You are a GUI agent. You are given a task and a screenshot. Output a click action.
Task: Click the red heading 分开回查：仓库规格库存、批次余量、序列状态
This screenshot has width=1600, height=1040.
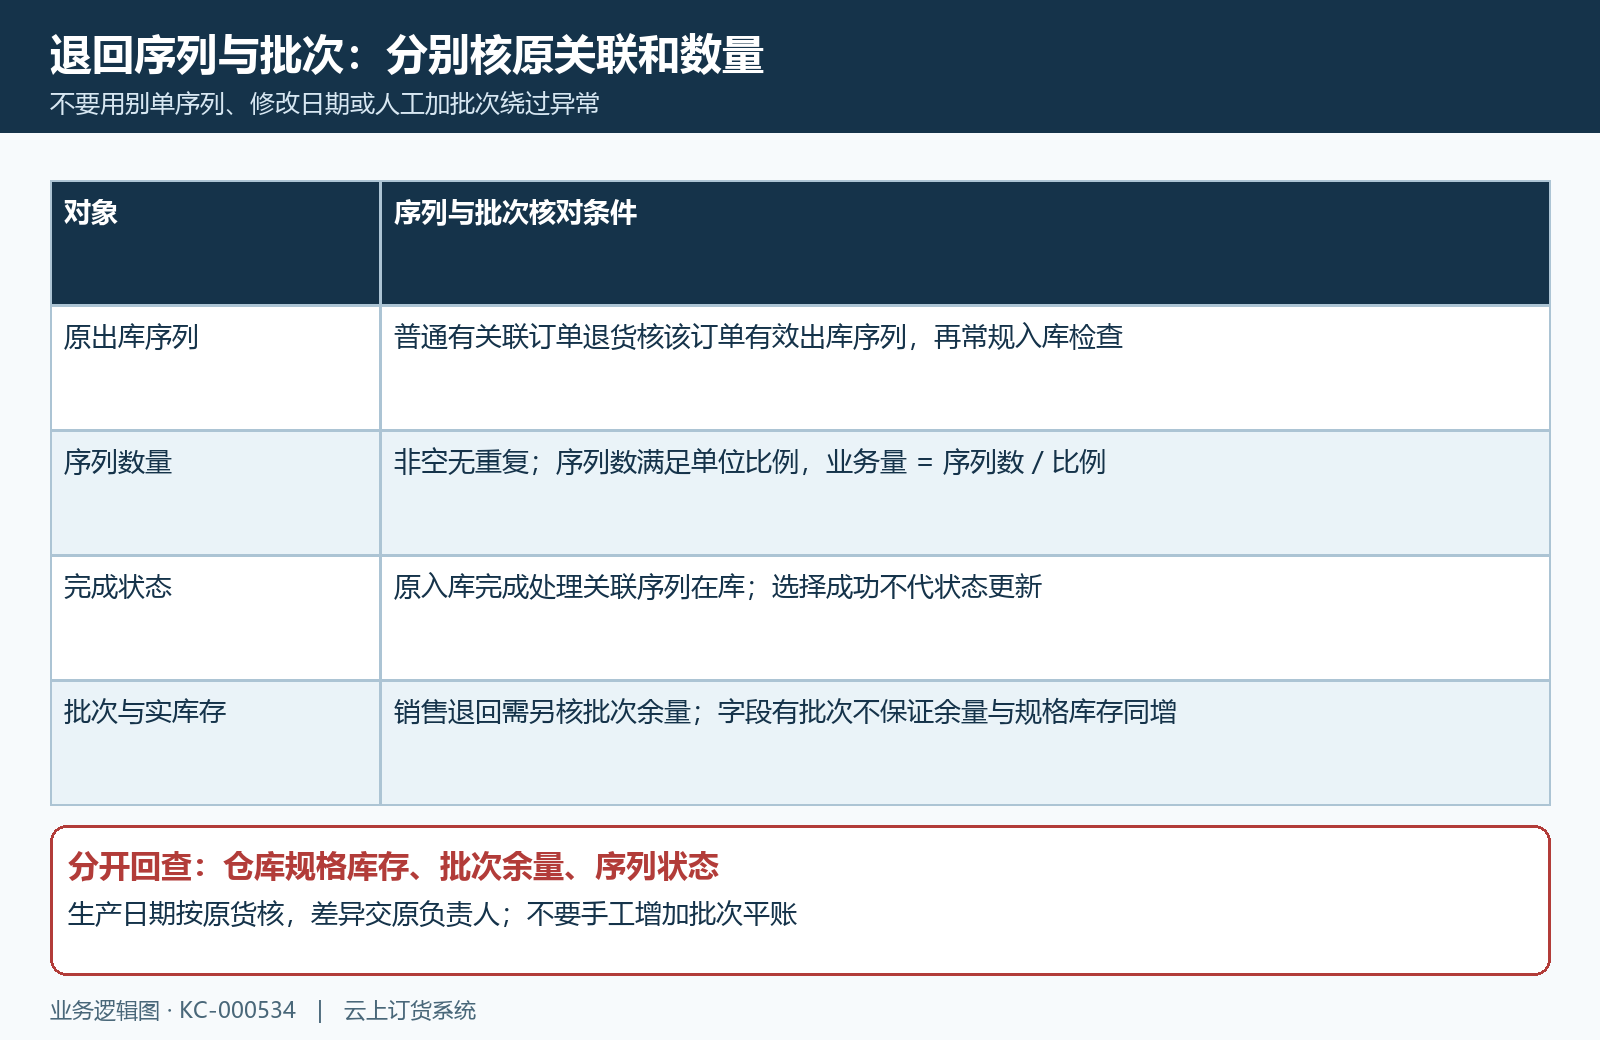[x=393, y=866]
